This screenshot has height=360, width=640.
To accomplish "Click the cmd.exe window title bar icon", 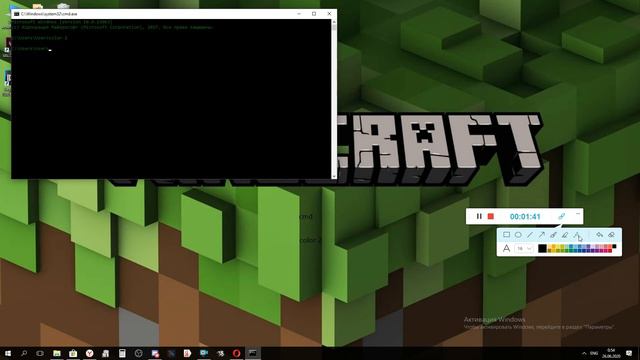I will [x=16, y=13].
